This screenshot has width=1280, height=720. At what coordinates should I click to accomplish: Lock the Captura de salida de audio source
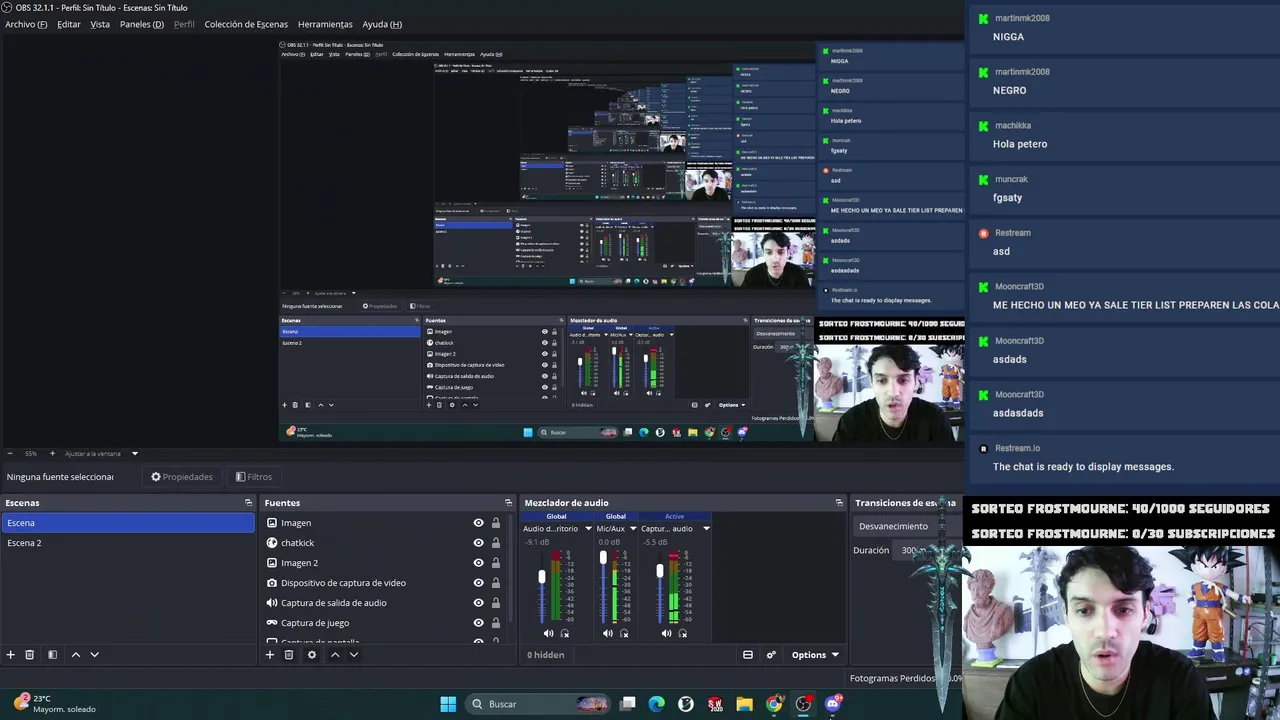pyautogui.click(x=495, y=603)
